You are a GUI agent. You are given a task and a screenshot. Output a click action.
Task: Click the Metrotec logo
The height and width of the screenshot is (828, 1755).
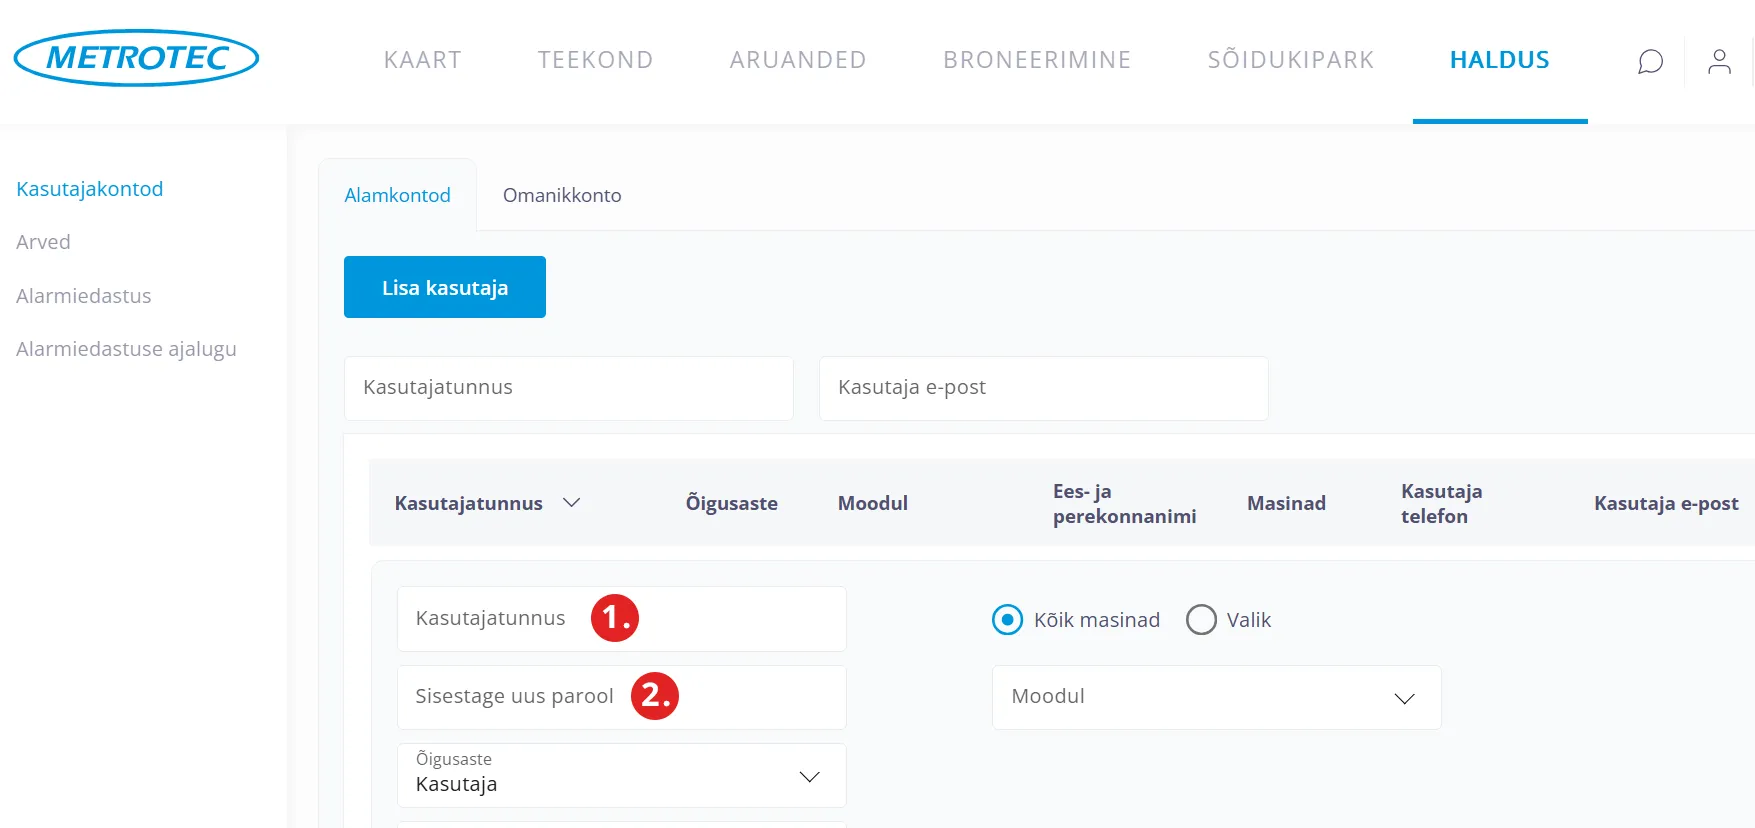coord(137,58)
